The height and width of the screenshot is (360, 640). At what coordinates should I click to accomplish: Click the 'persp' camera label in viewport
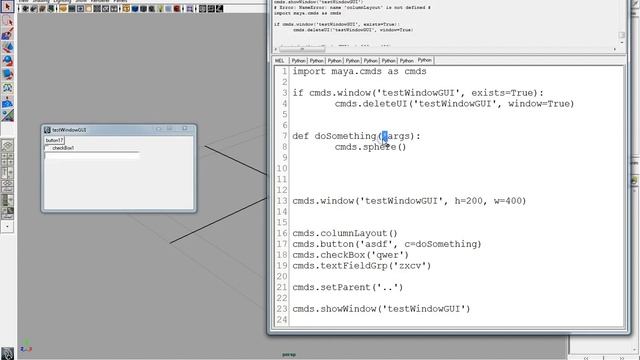pyautogui.click(x=289, y=355)
